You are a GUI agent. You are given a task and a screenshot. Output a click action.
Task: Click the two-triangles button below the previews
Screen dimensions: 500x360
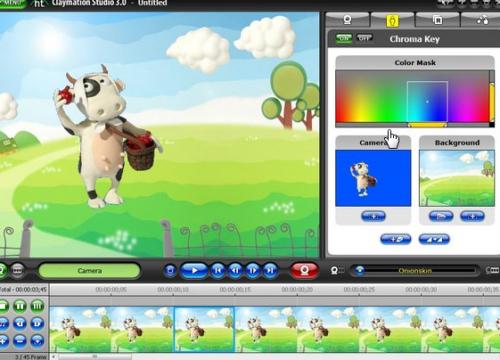click(x=434, y=239)
